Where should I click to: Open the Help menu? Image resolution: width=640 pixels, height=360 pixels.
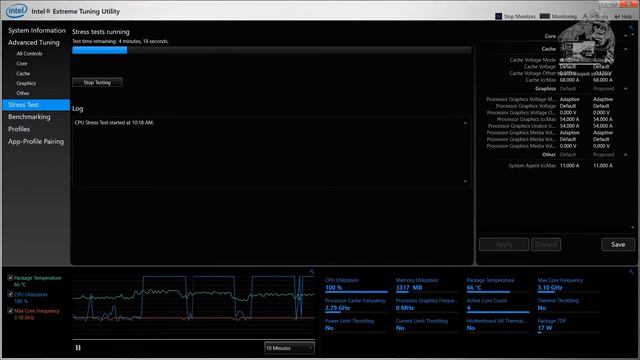623,16
